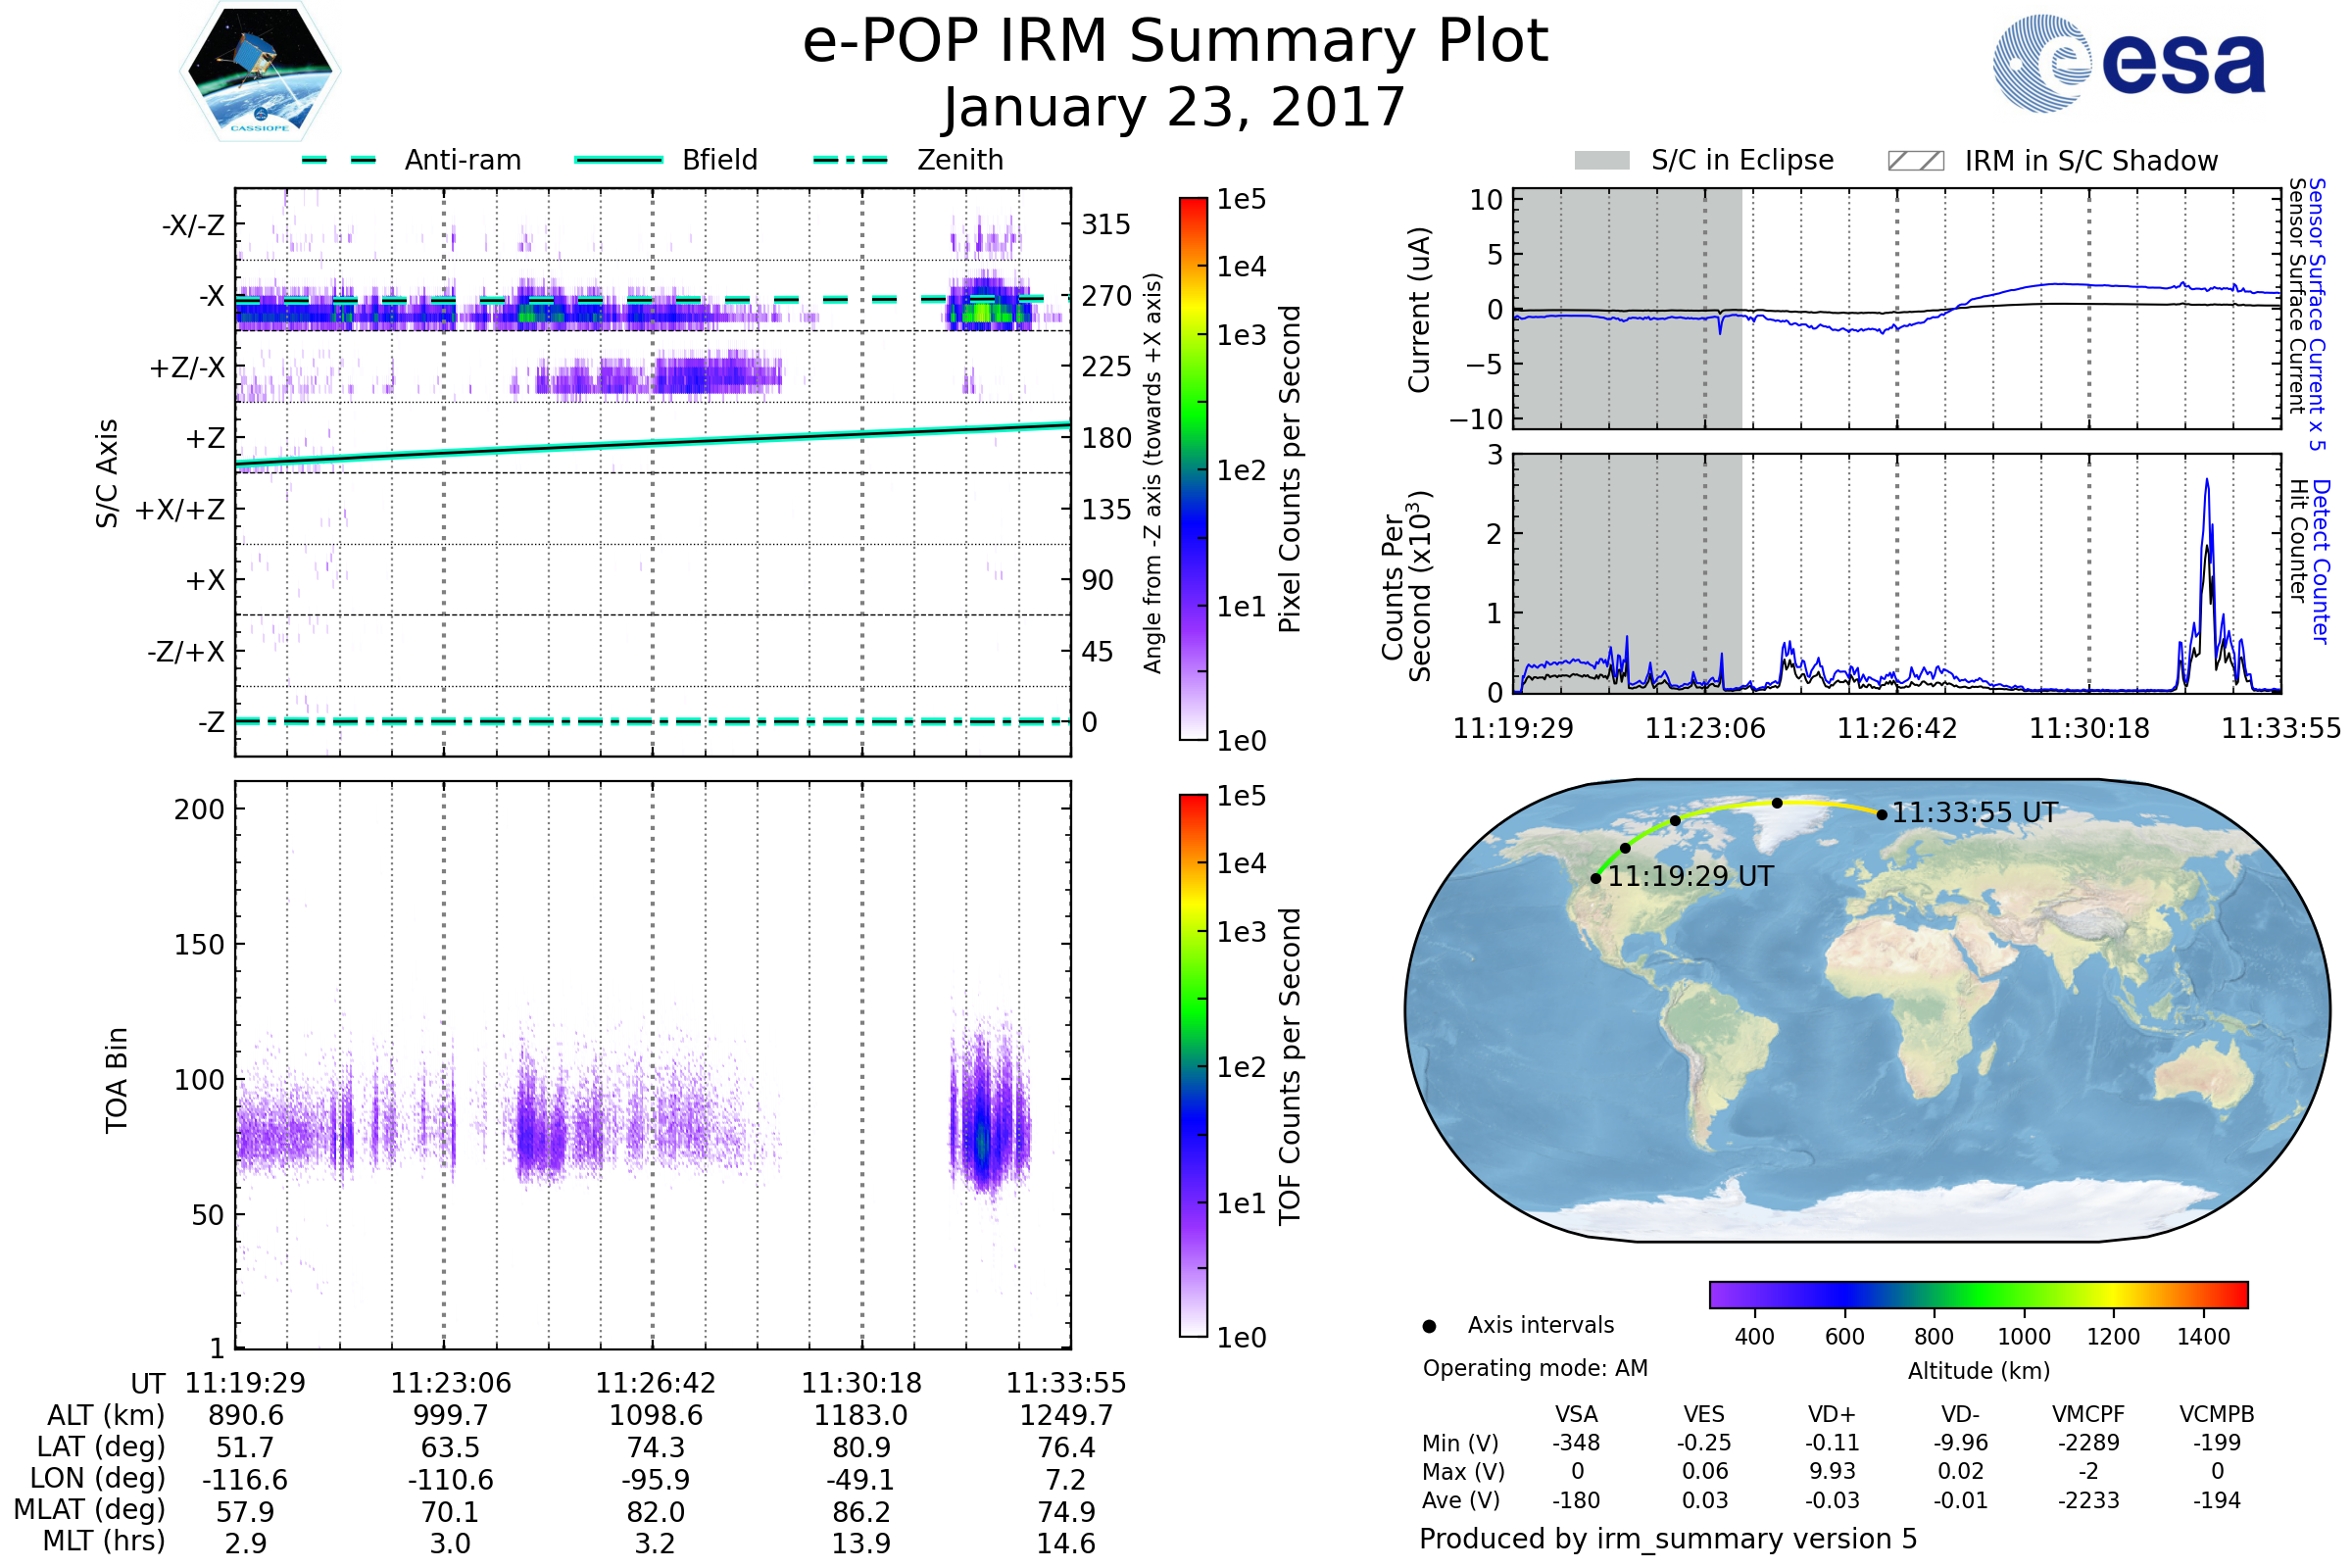
Task: Click the 11:19:29 UT orbit start on map
Action: point(1596,878)
